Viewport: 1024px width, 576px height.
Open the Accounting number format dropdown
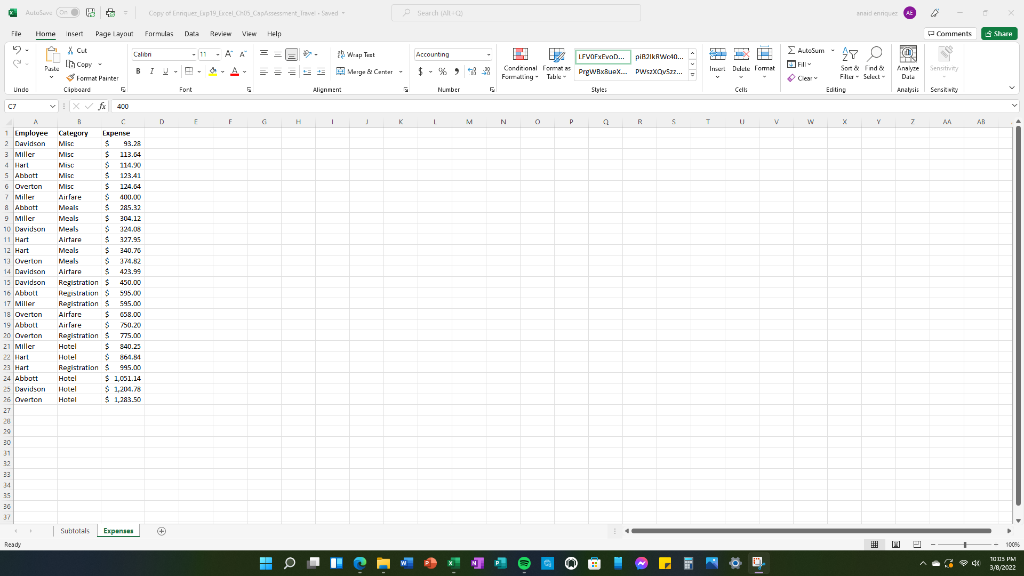click(x=488, y=55)
